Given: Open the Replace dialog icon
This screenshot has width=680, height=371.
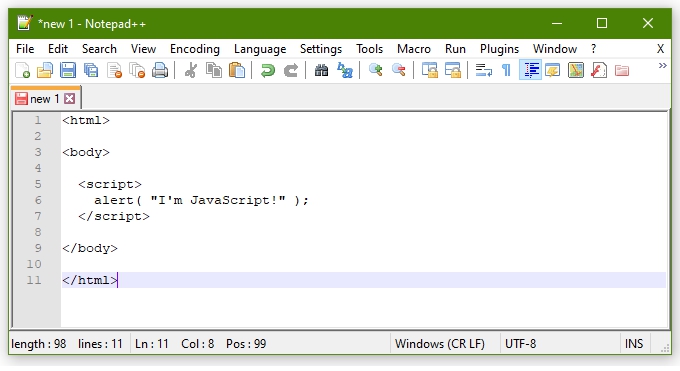Looking at the screenshot, I should coord(345,70).
